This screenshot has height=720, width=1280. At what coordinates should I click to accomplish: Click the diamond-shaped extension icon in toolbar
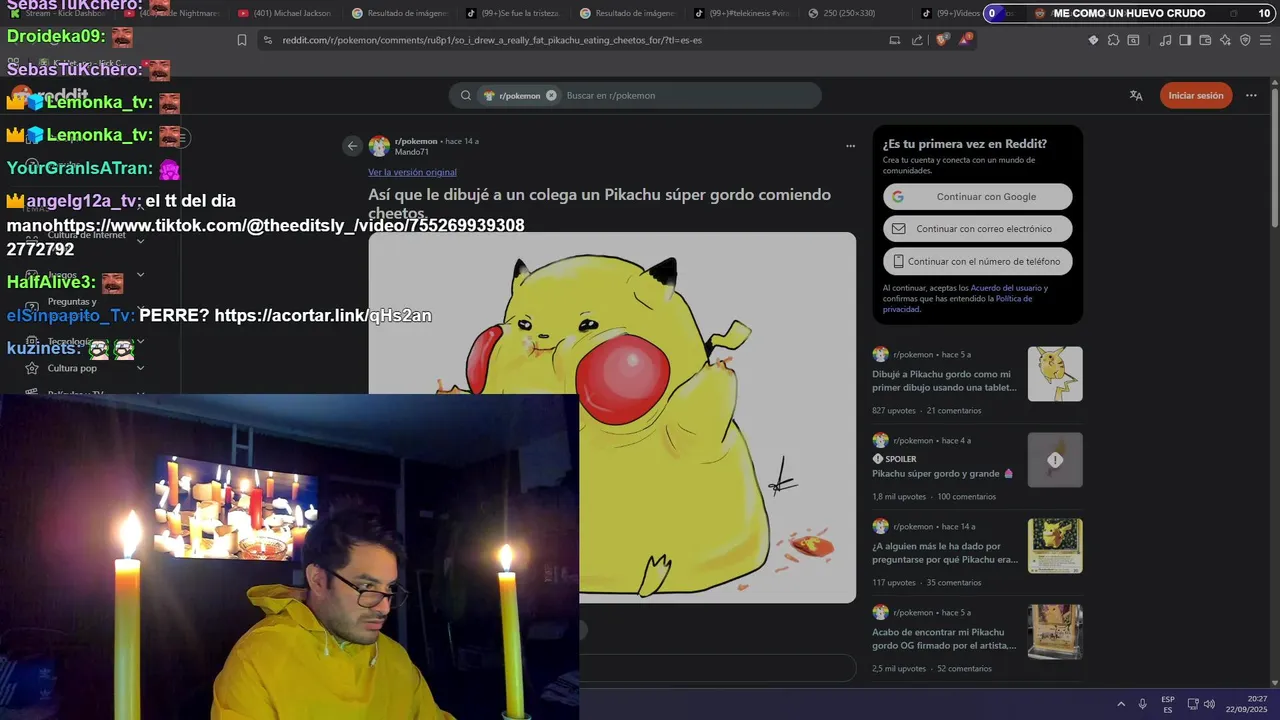point(1093,40)
